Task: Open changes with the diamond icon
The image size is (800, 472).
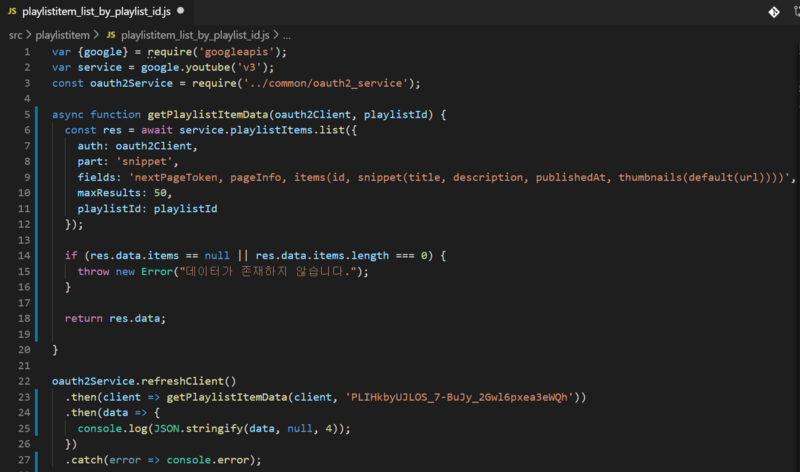Action: click(x=774, y=12)
